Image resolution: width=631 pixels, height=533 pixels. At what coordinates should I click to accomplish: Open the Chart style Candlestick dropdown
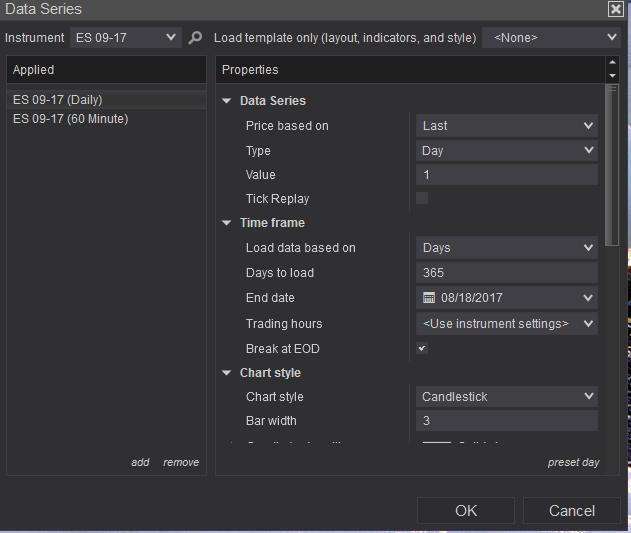506,397
